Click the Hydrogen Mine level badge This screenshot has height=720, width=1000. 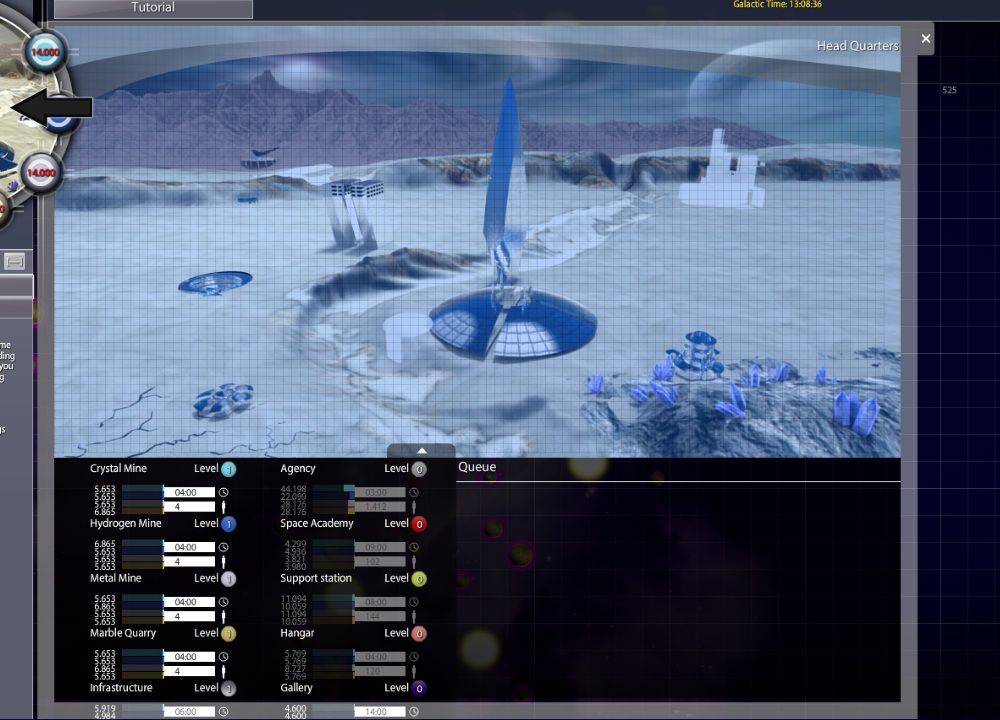click(228, 524)
